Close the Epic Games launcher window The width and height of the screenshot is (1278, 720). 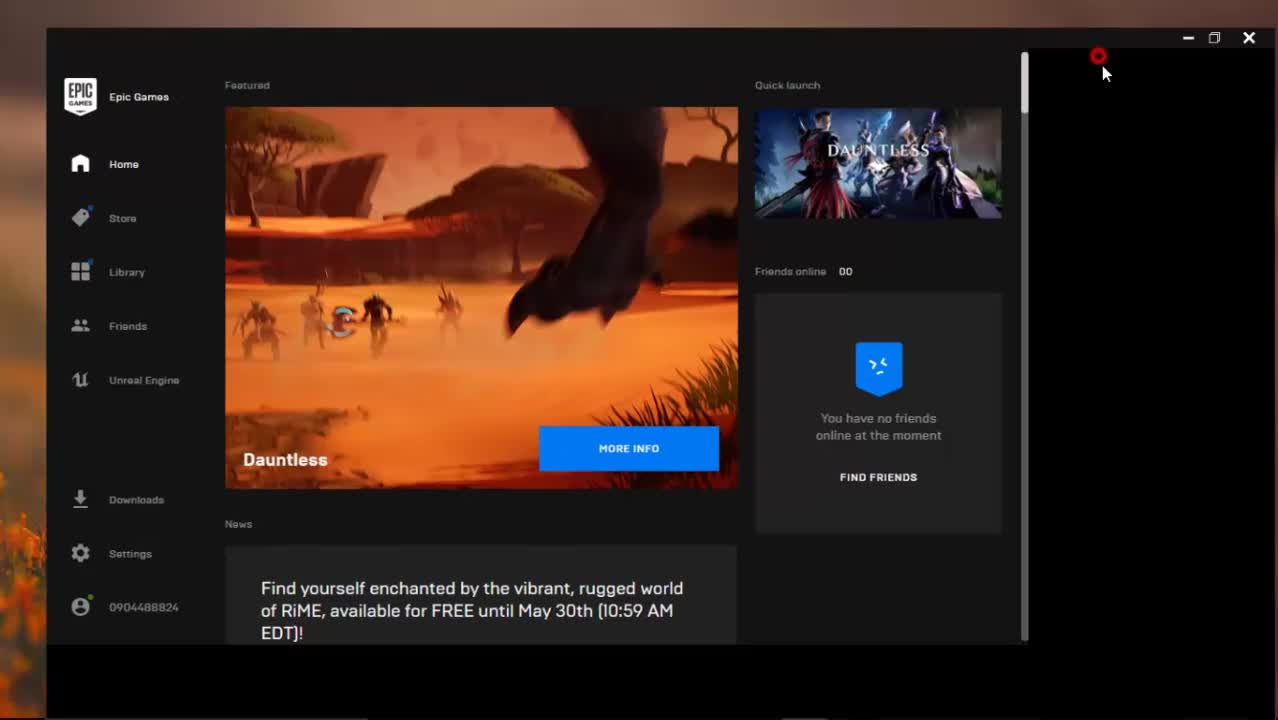click(x=1249, y=38)
